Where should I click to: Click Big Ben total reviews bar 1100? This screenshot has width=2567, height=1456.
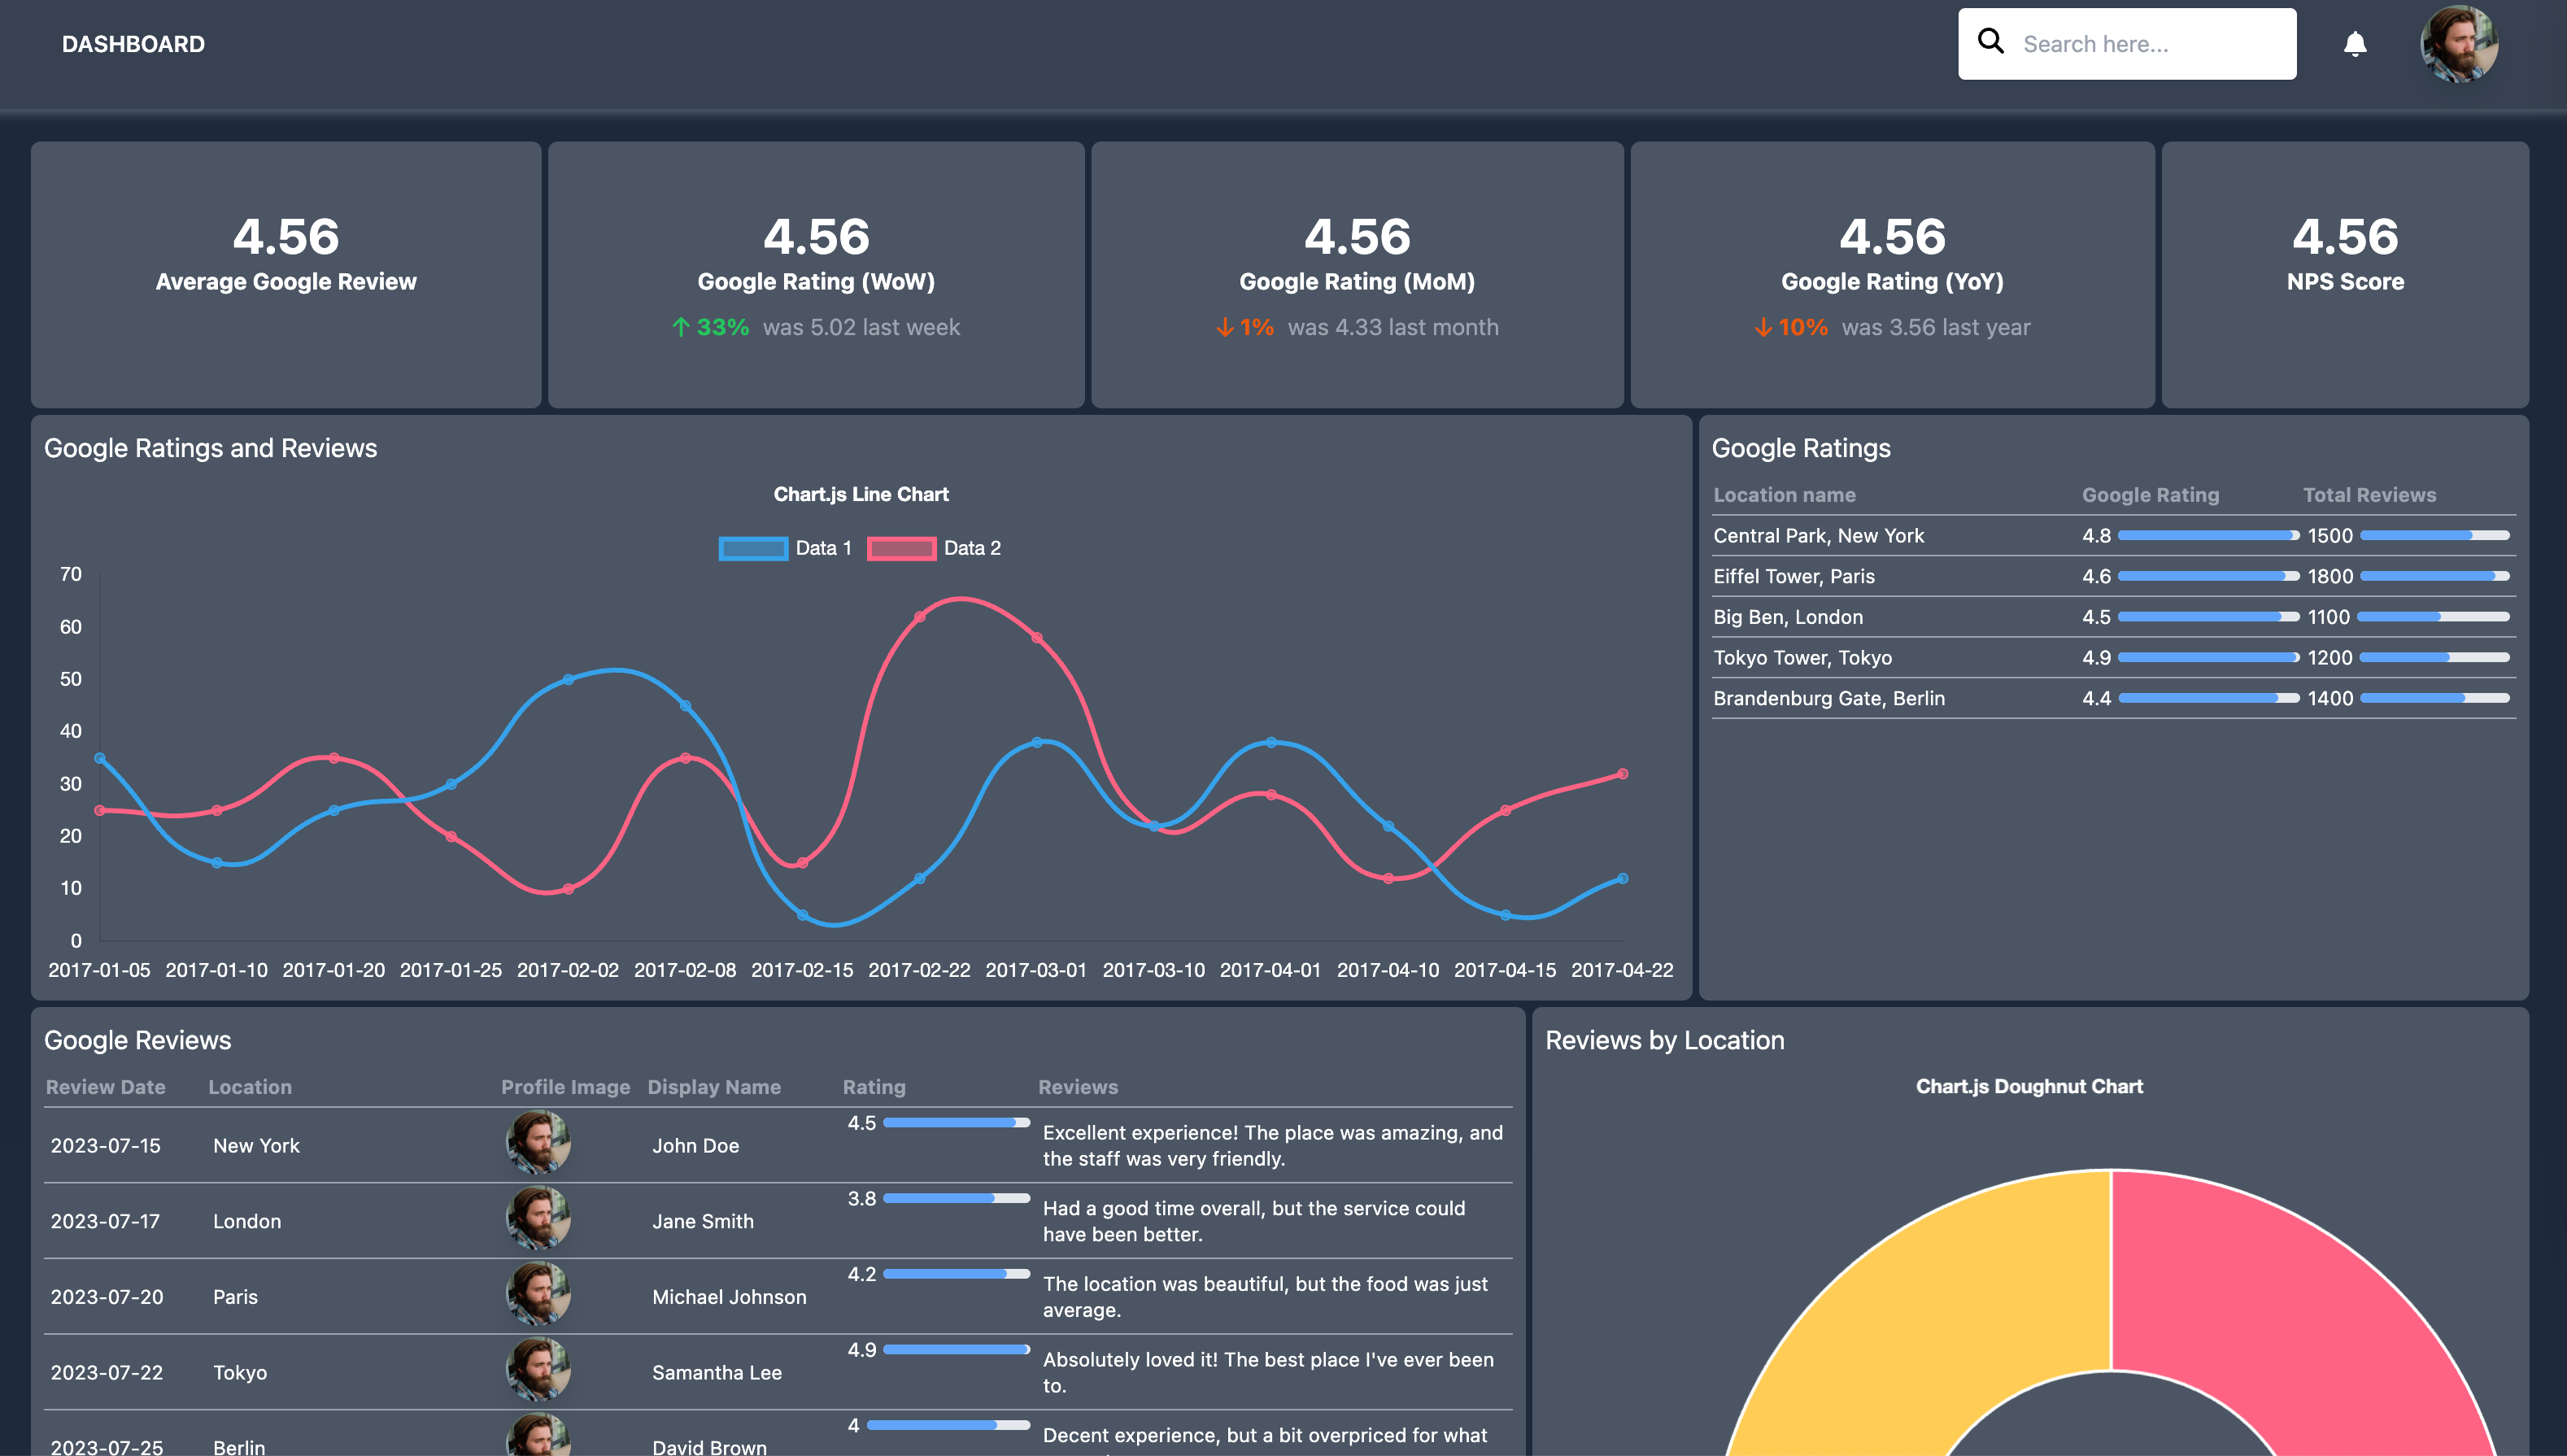pyautogui.click(x=2433, y=617)
